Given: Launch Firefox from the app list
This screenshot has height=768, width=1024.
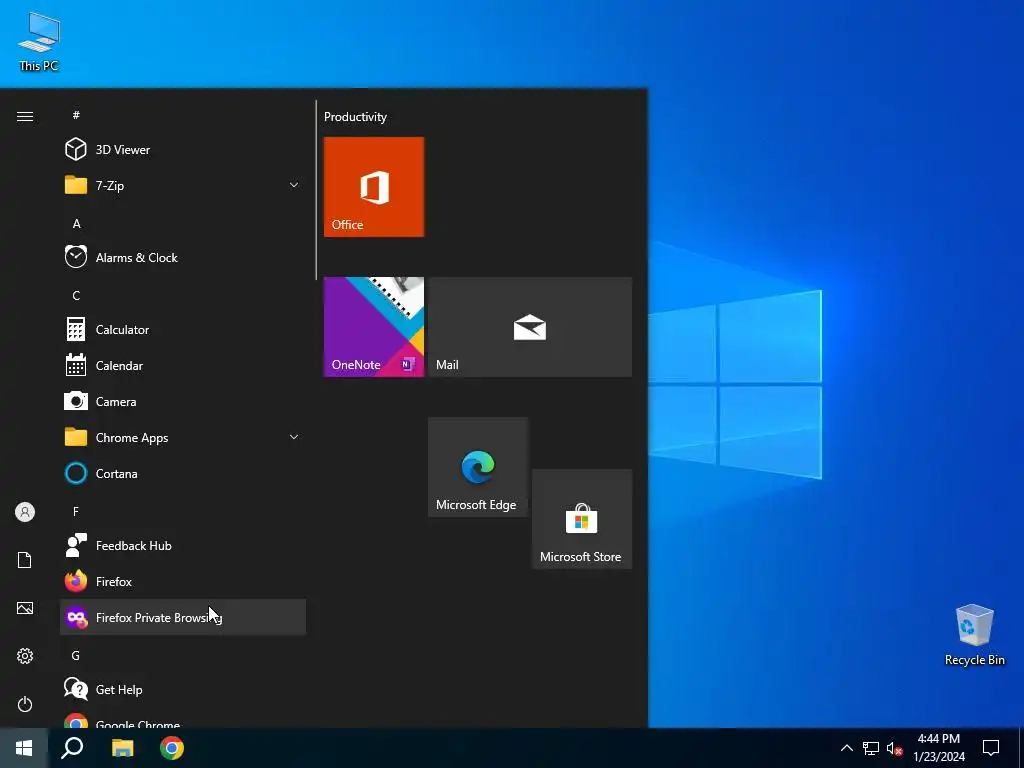Looking at the screenshot, I should point(183,581).
